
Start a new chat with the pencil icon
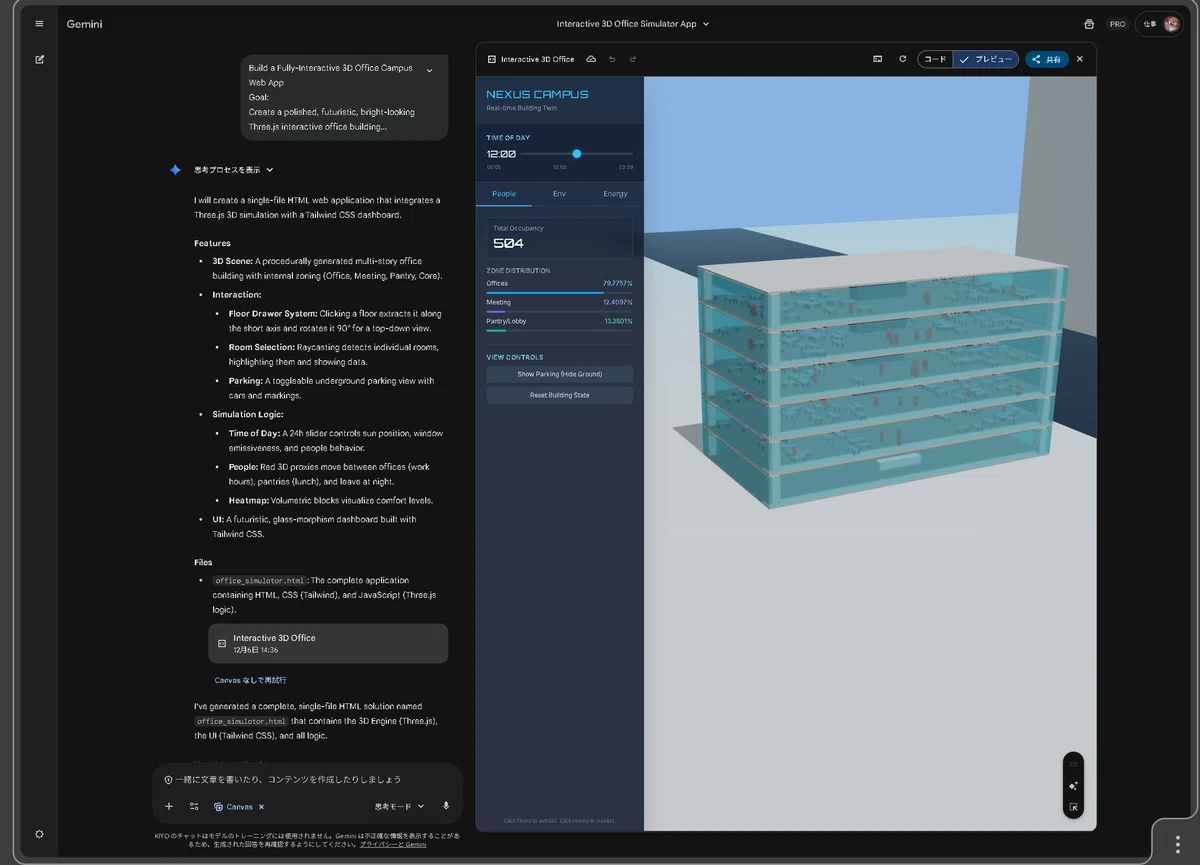pyautogui.click(x=39, y=59)
